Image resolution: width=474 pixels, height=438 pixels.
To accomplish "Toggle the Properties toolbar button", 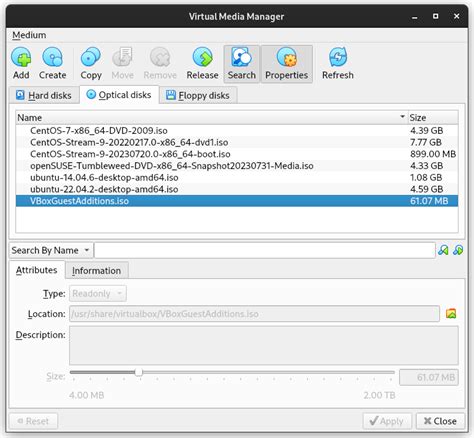I will (287, 63).
